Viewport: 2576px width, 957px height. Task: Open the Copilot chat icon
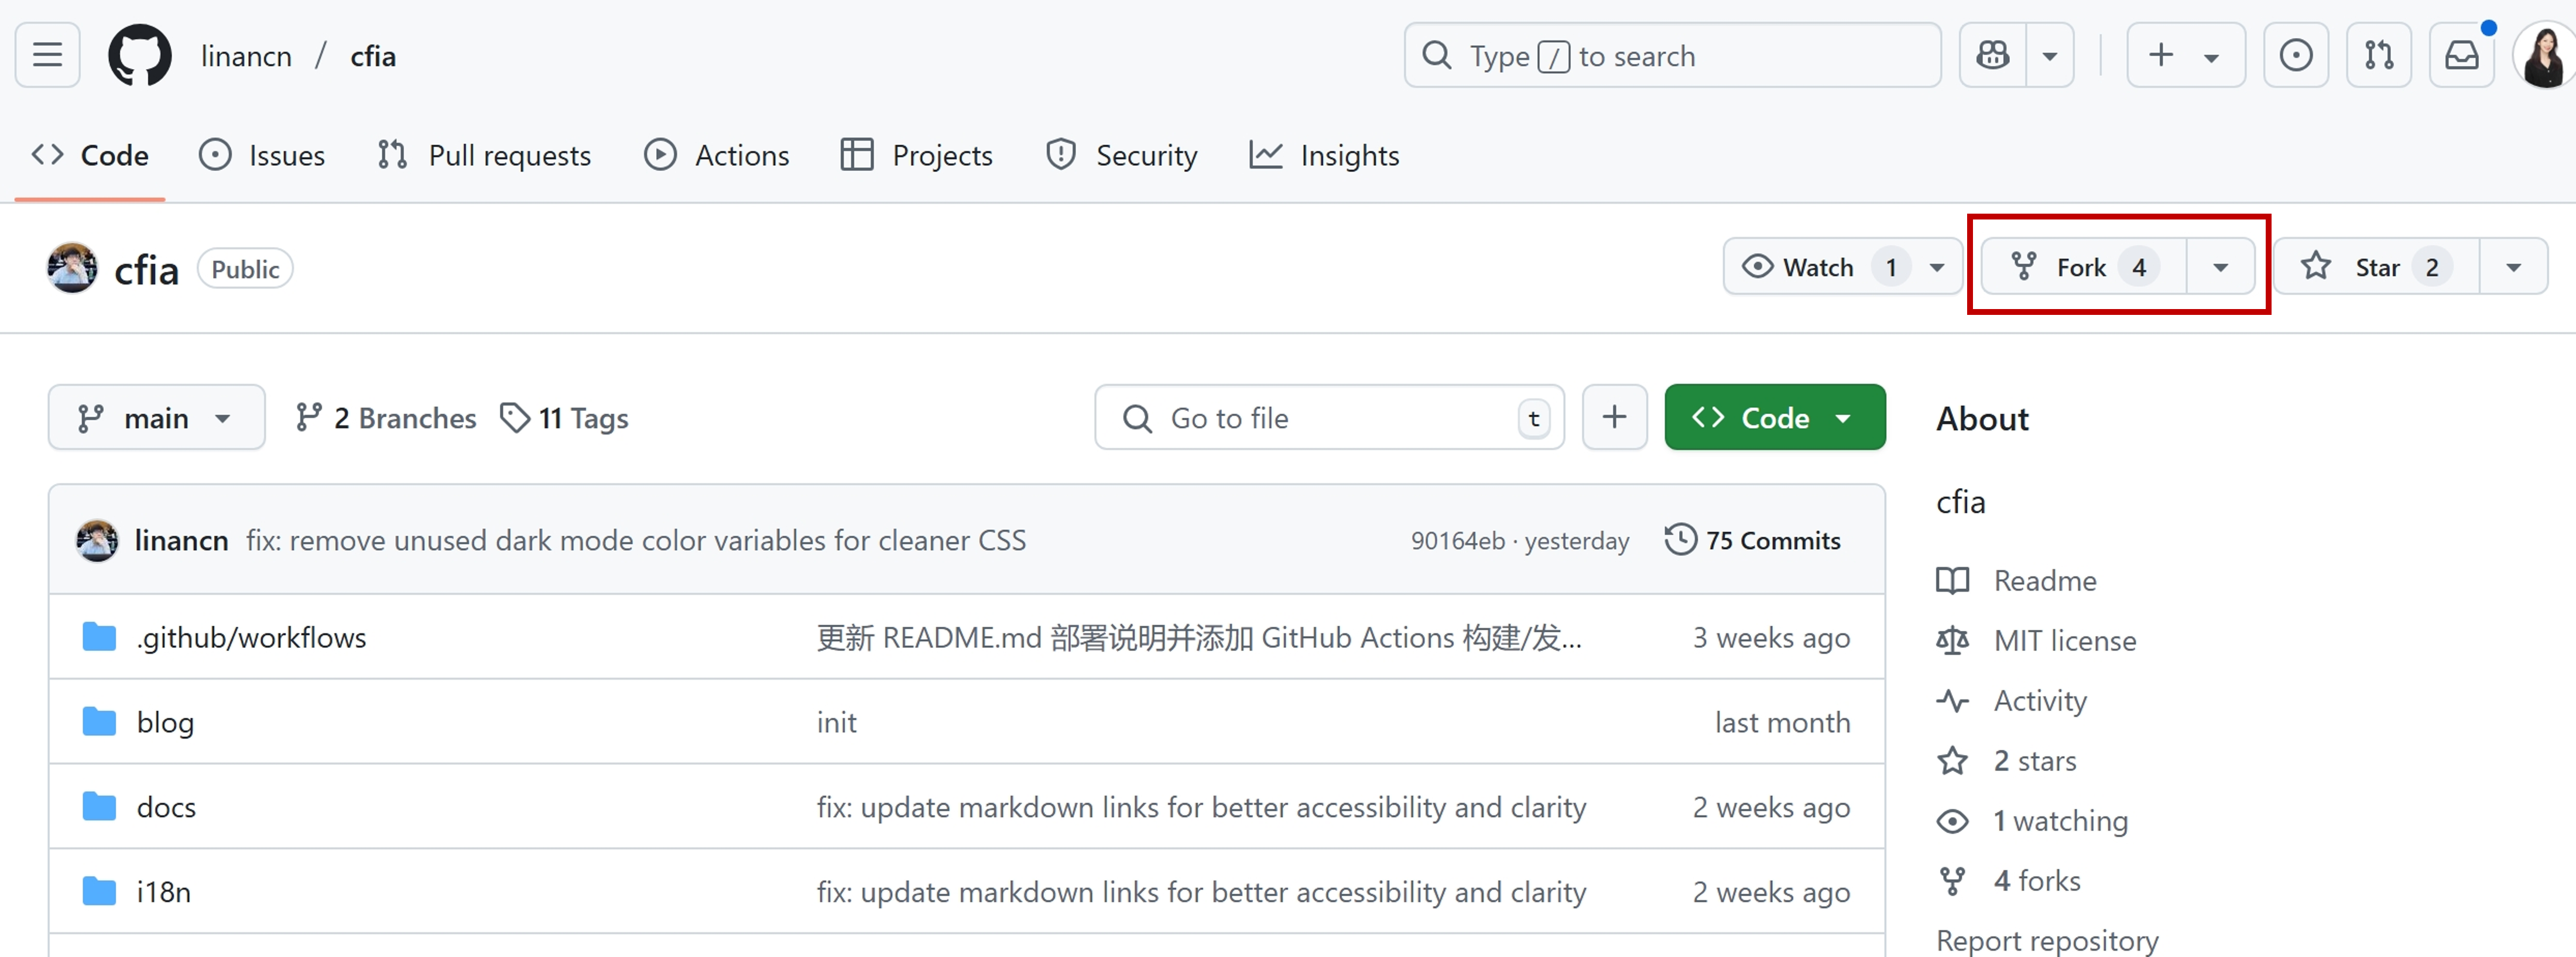point(1993,55)
